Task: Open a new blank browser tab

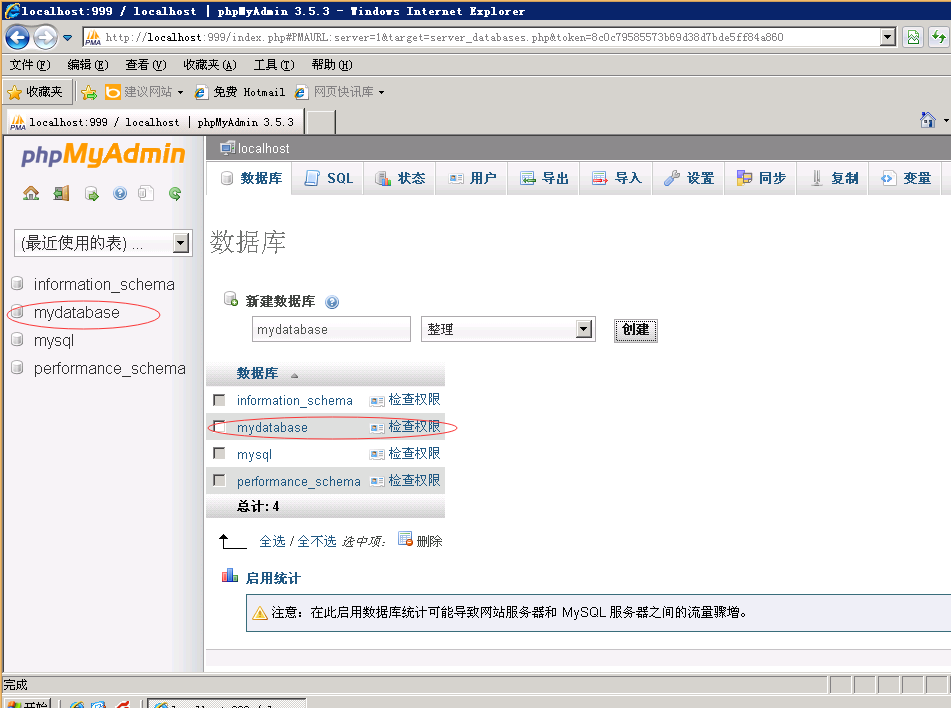Action: (x=320, y=123)
